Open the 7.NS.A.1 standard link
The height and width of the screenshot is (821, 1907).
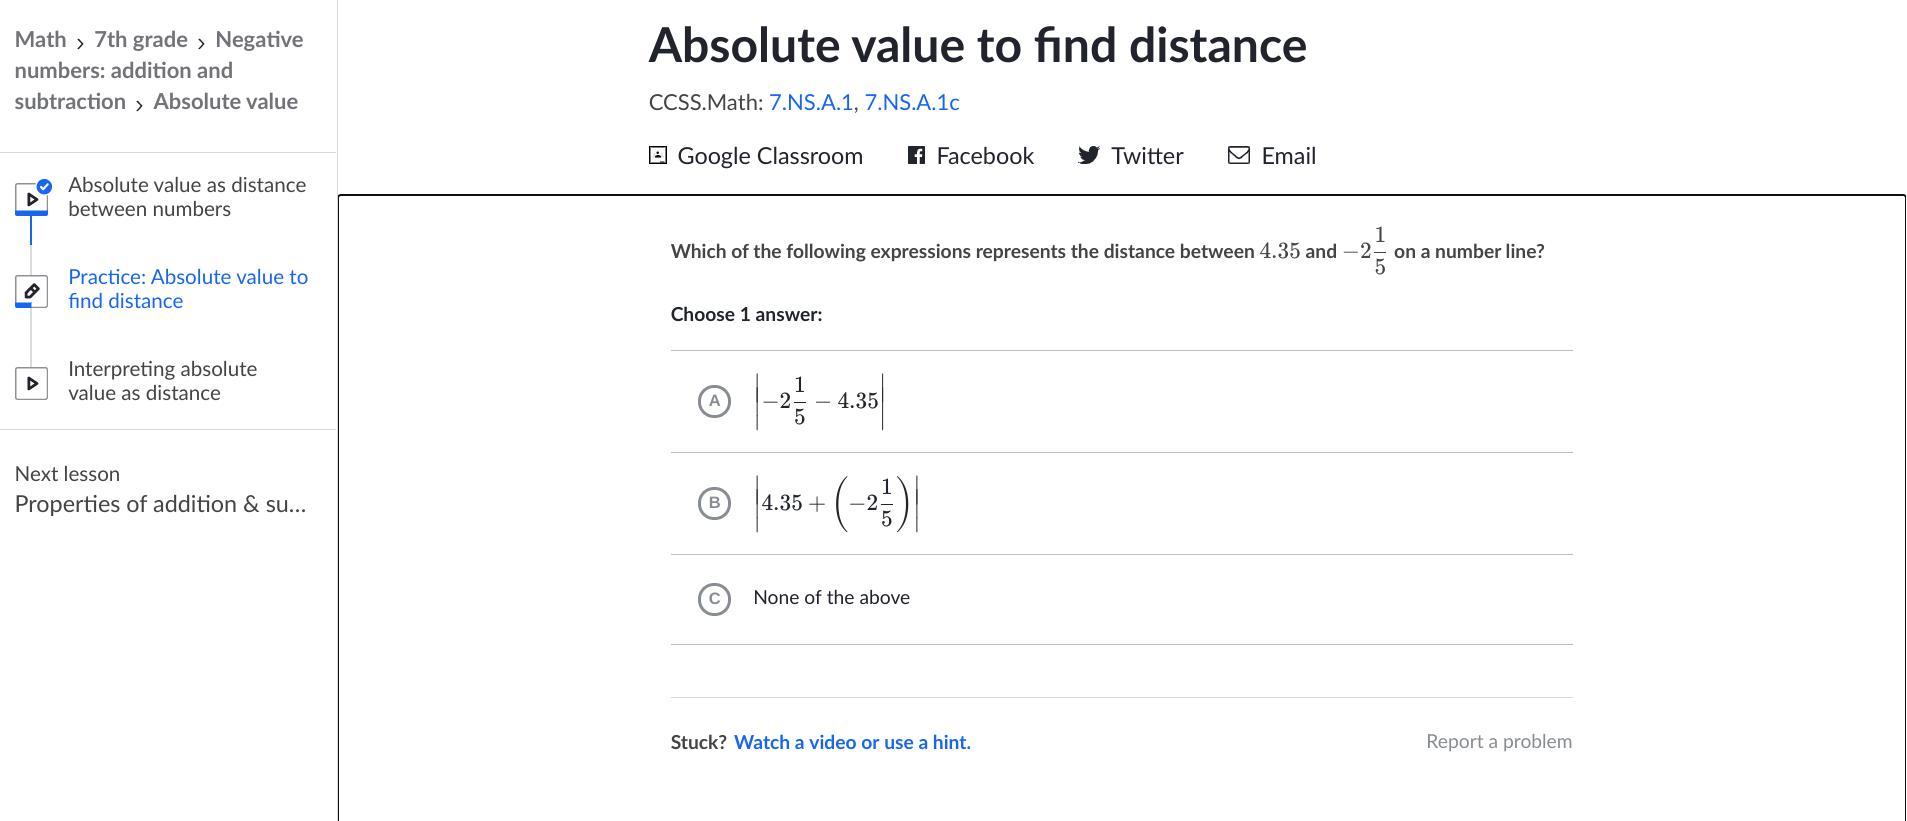(x=810, y=102)
